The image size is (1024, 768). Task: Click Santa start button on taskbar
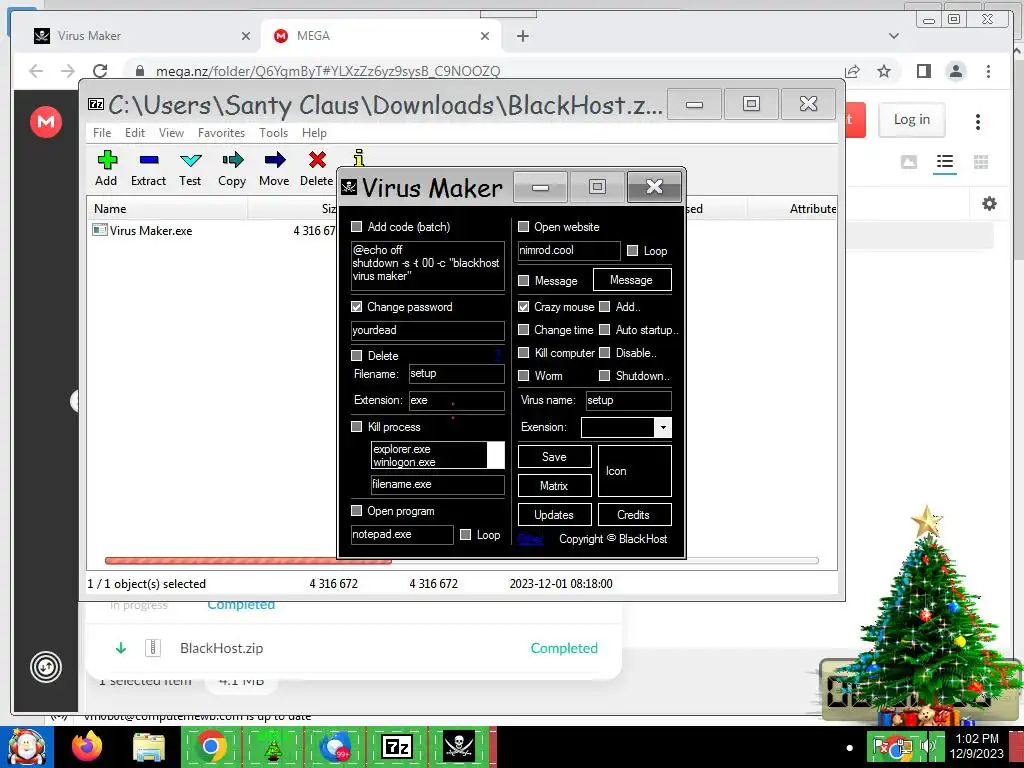pos(26,747)
